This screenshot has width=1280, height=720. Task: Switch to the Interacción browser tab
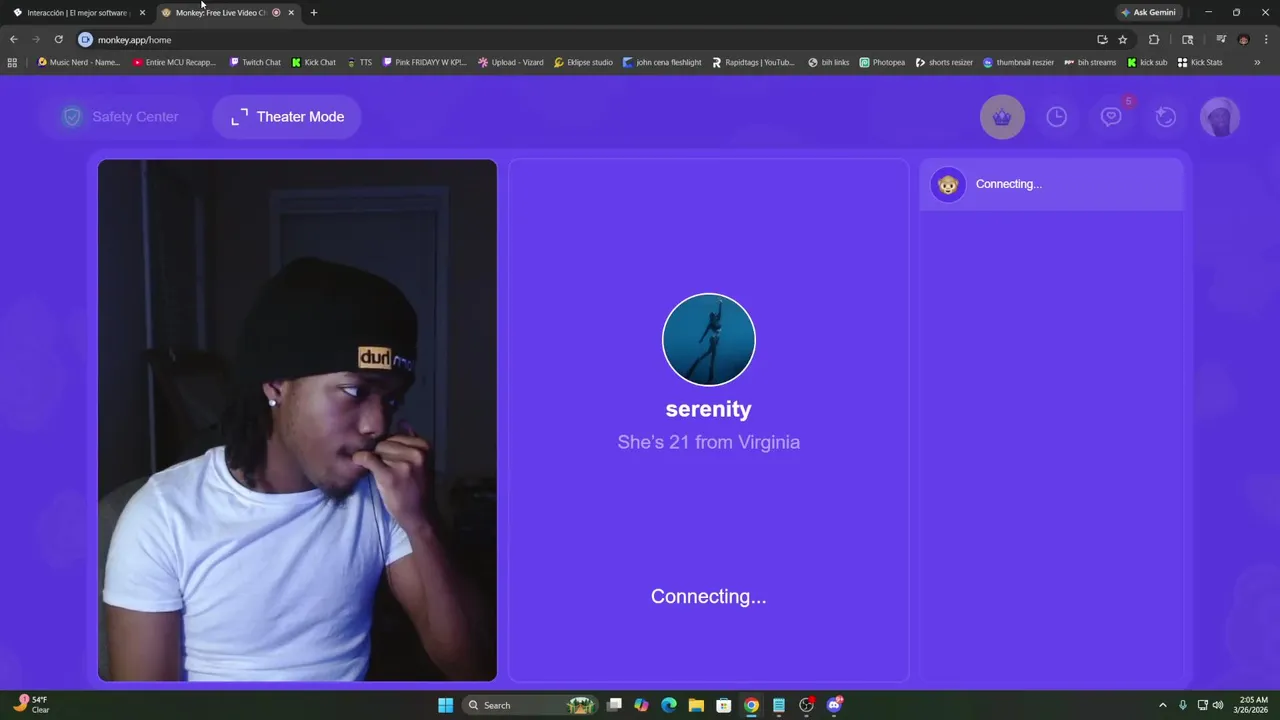click(x=79, y=13)
